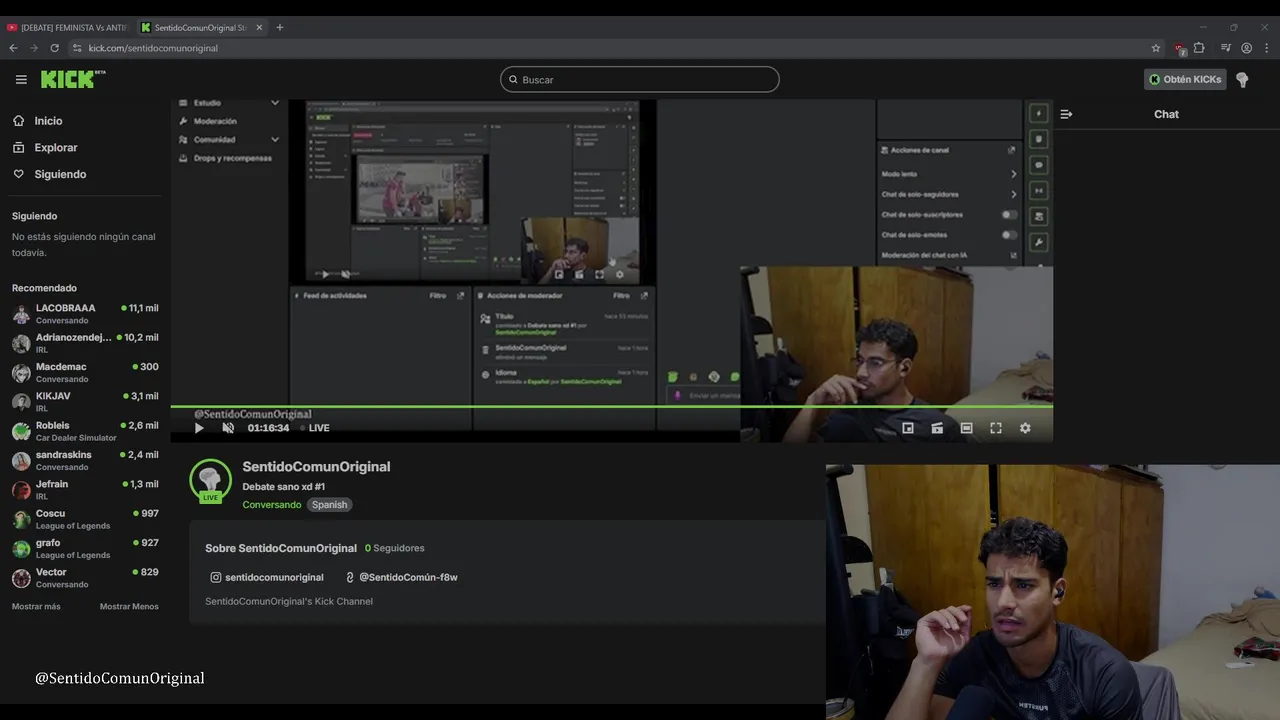Open the sentidocomunoriginal Instagram link

click(267, 577)
